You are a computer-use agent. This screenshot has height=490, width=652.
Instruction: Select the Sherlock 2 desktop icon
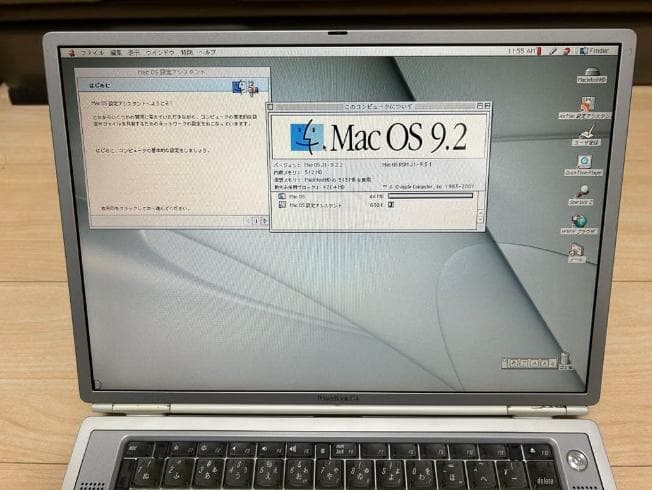click(x=582, y=195)
